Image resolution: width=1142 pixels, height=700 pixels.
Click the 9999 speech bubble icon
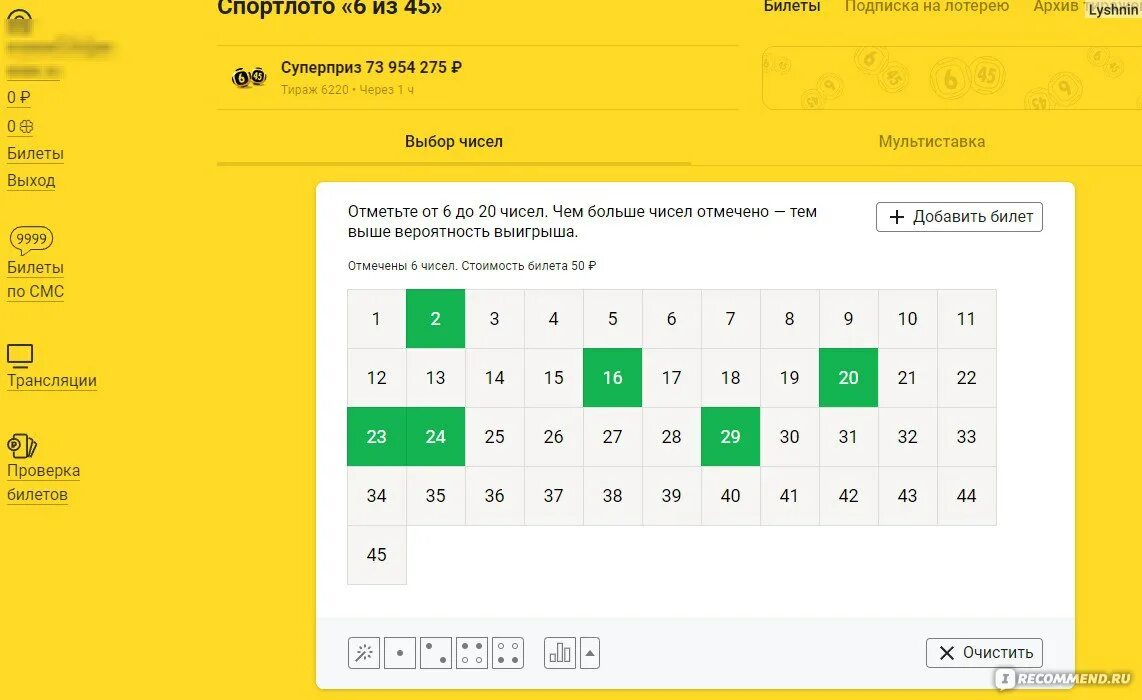[31, 240]
